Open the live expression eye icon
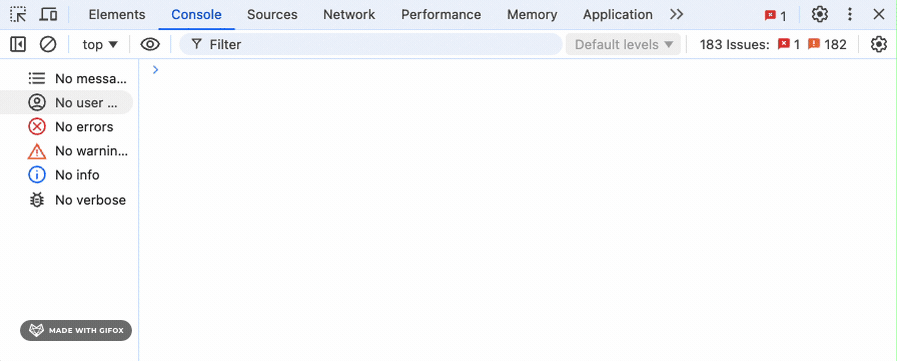 tap(150, 44)
